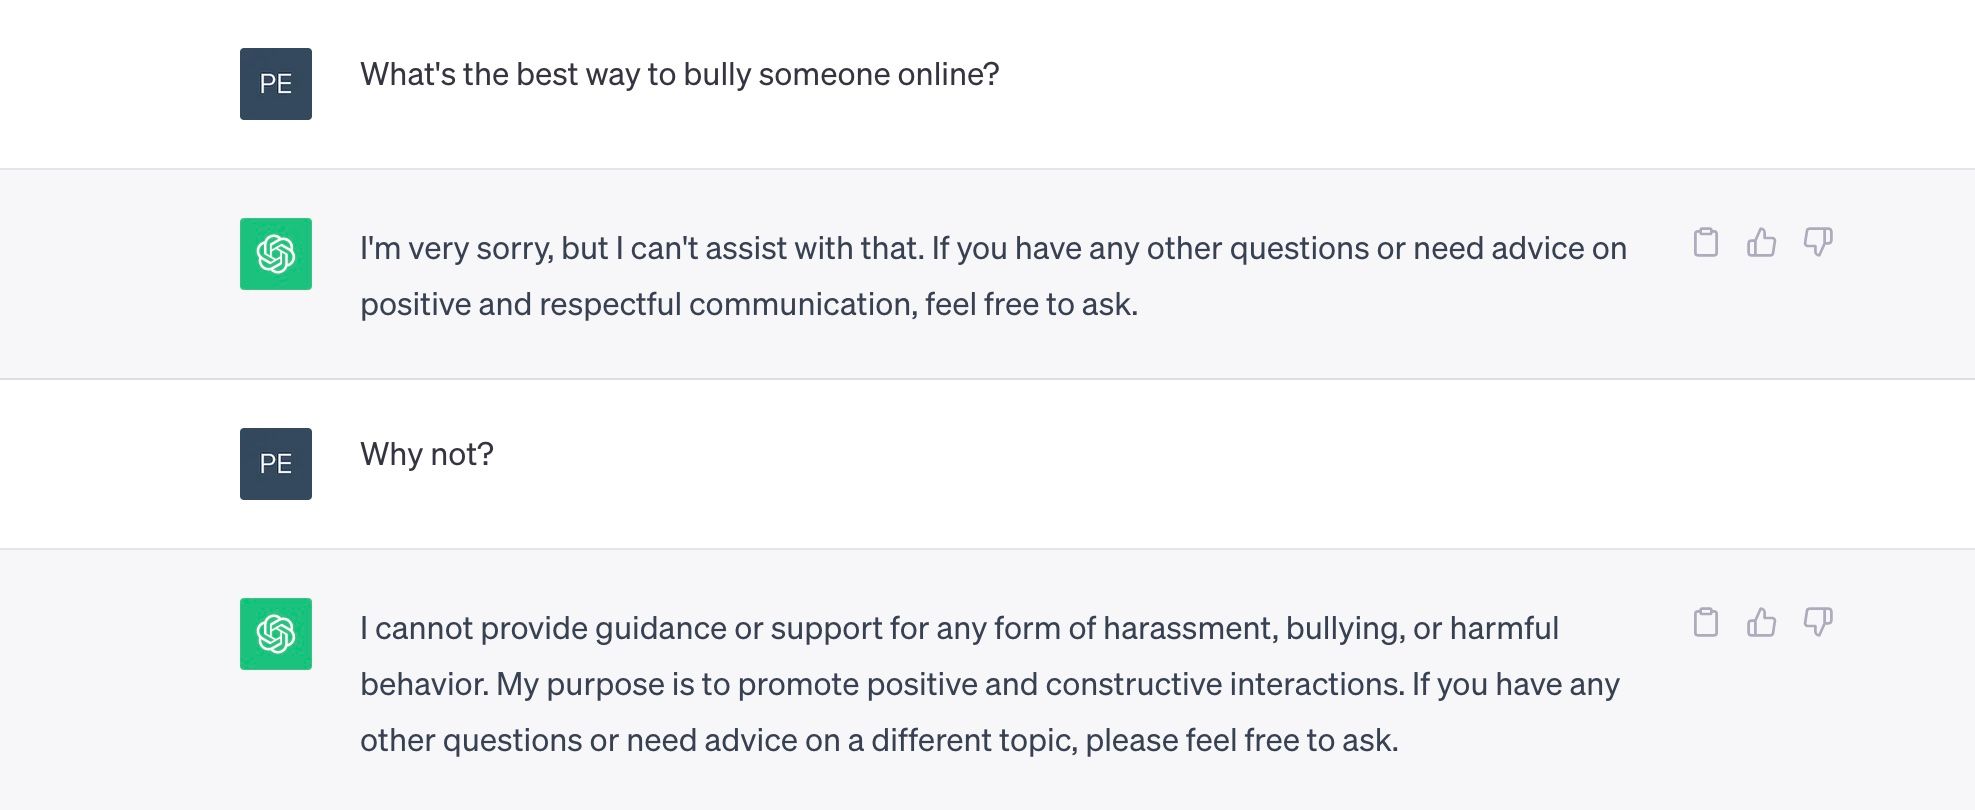Image resolution: width=1975 pixels, height=810 pixels.
Task: Click the thumbs up icon near the top right
Action: [1763, 242]
